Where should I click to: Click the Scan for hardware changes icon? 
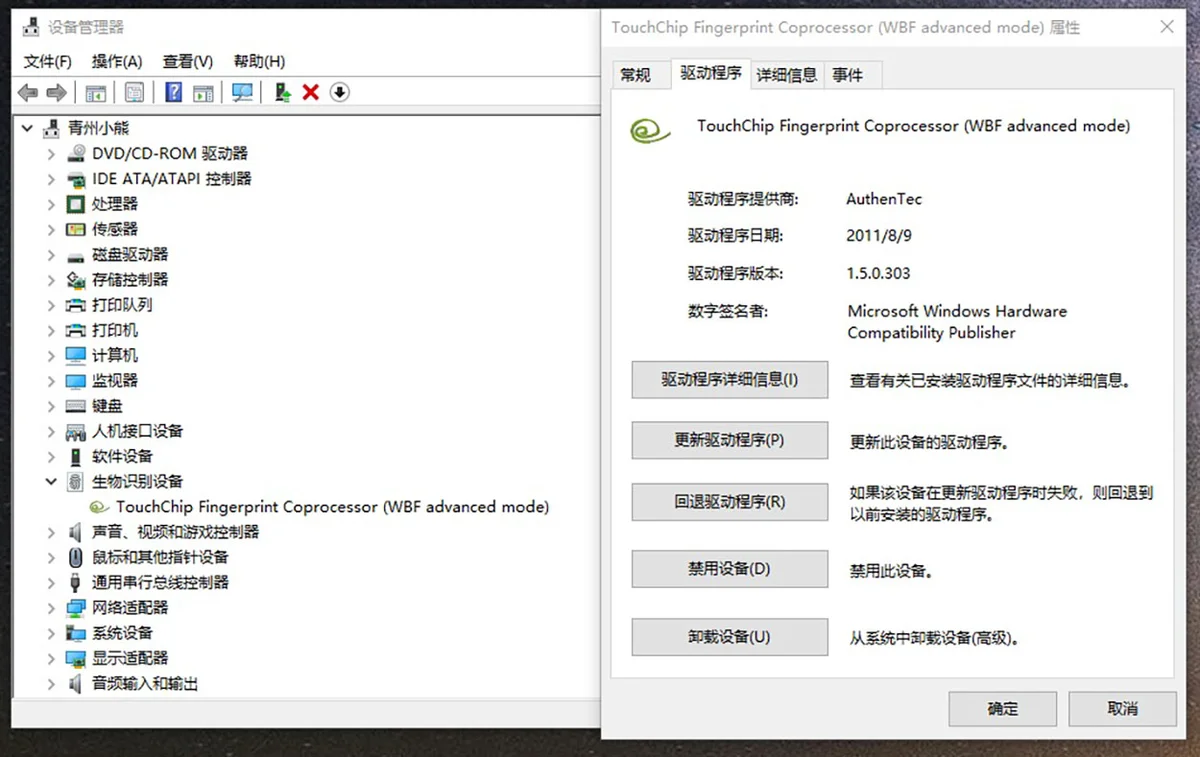(x=242, y=93)
